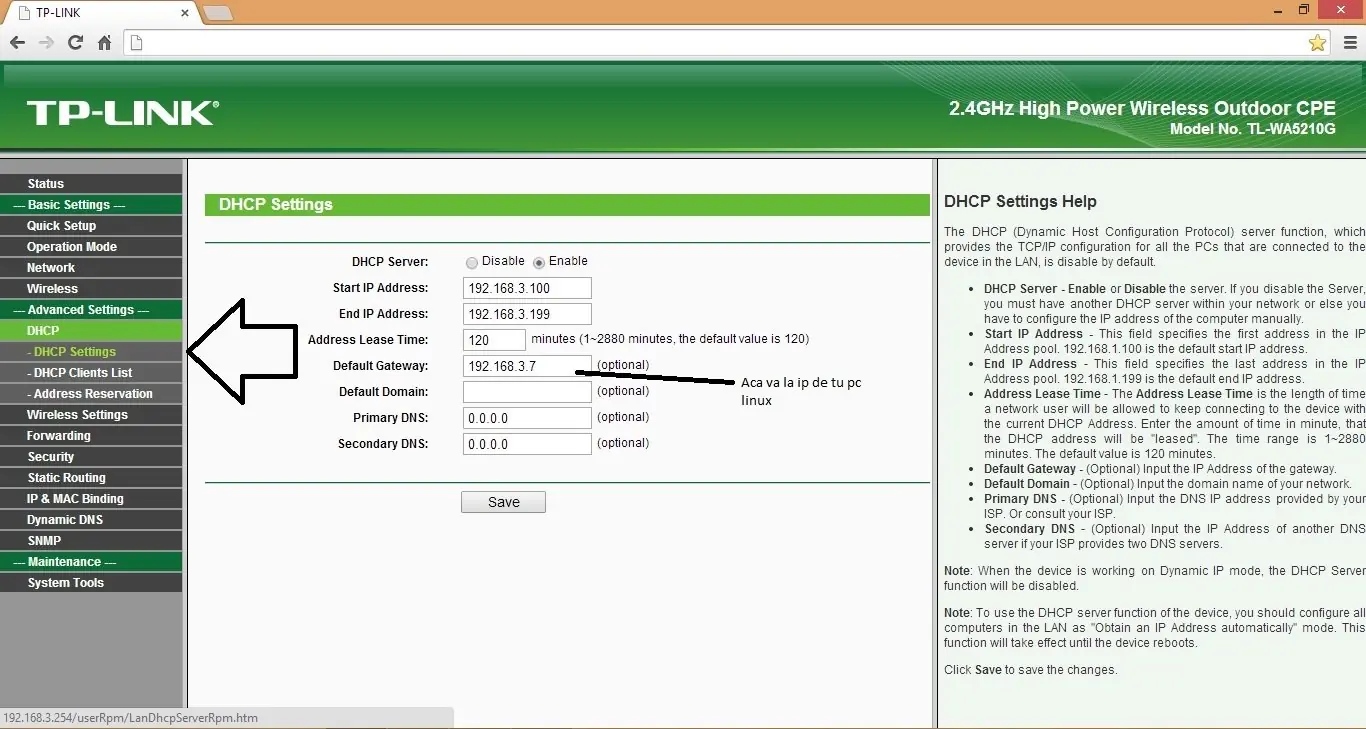Click the 'Advanced Settings' section header
The image size is (1366, 729).
[91, 310]
